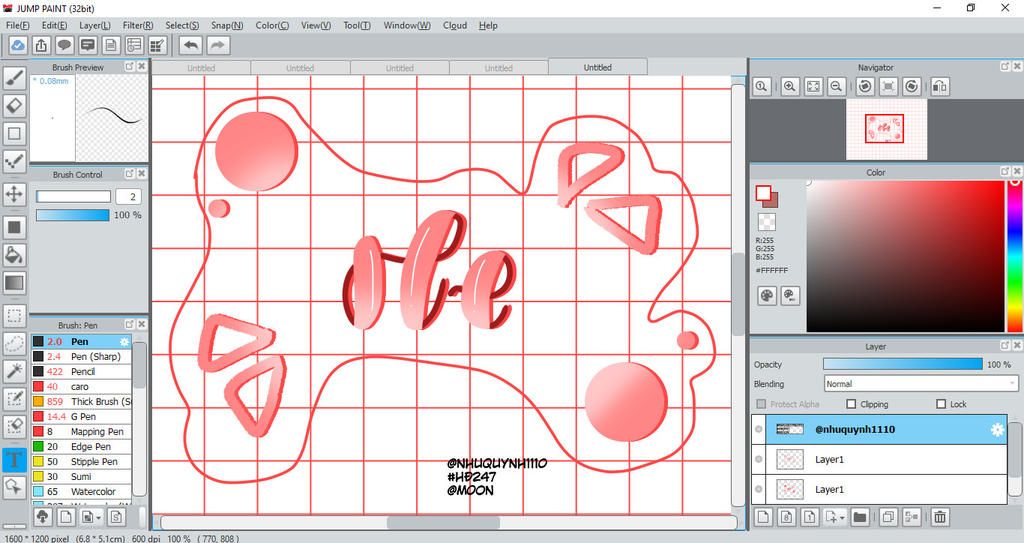Click the layer Opacity slider
Screen dimensions: 1024x543
tap(903, 364)
